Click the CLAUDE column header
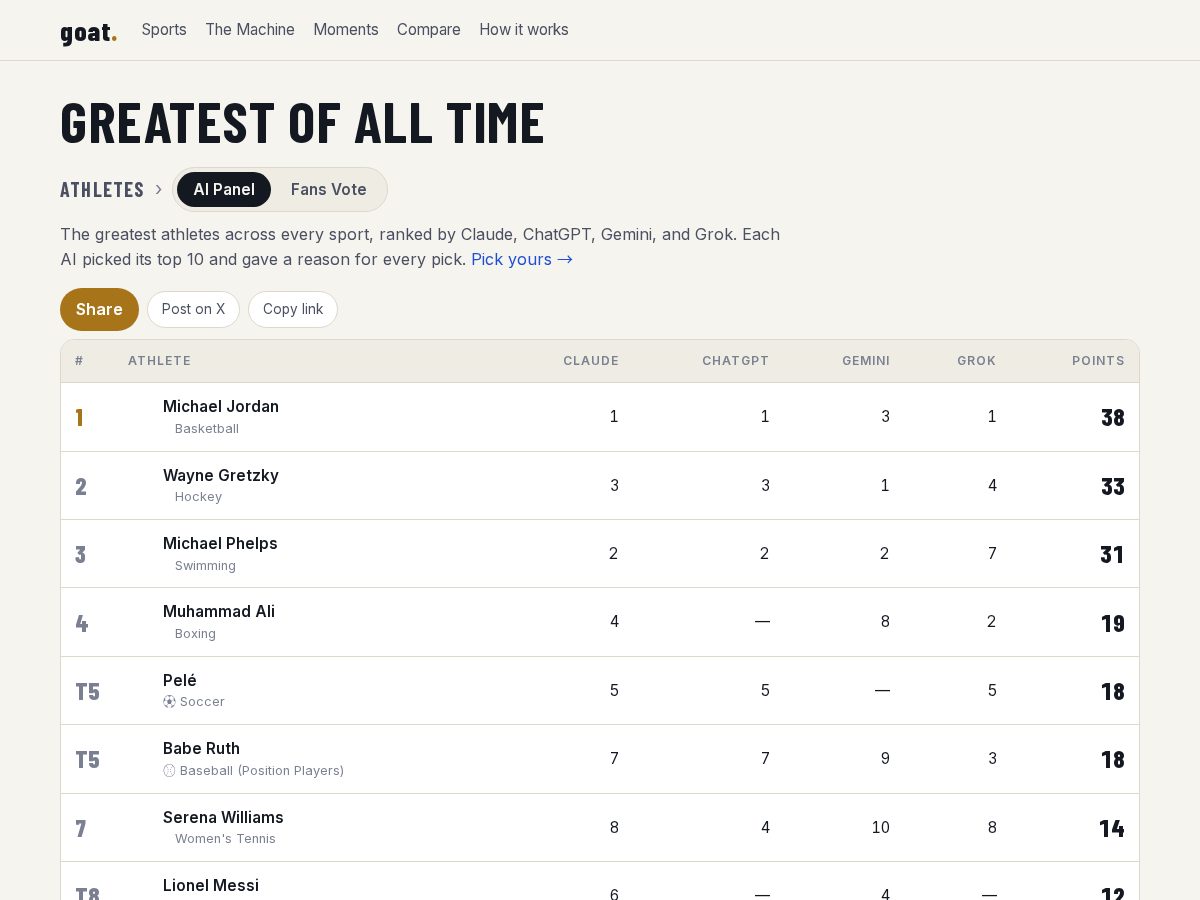 591,361
